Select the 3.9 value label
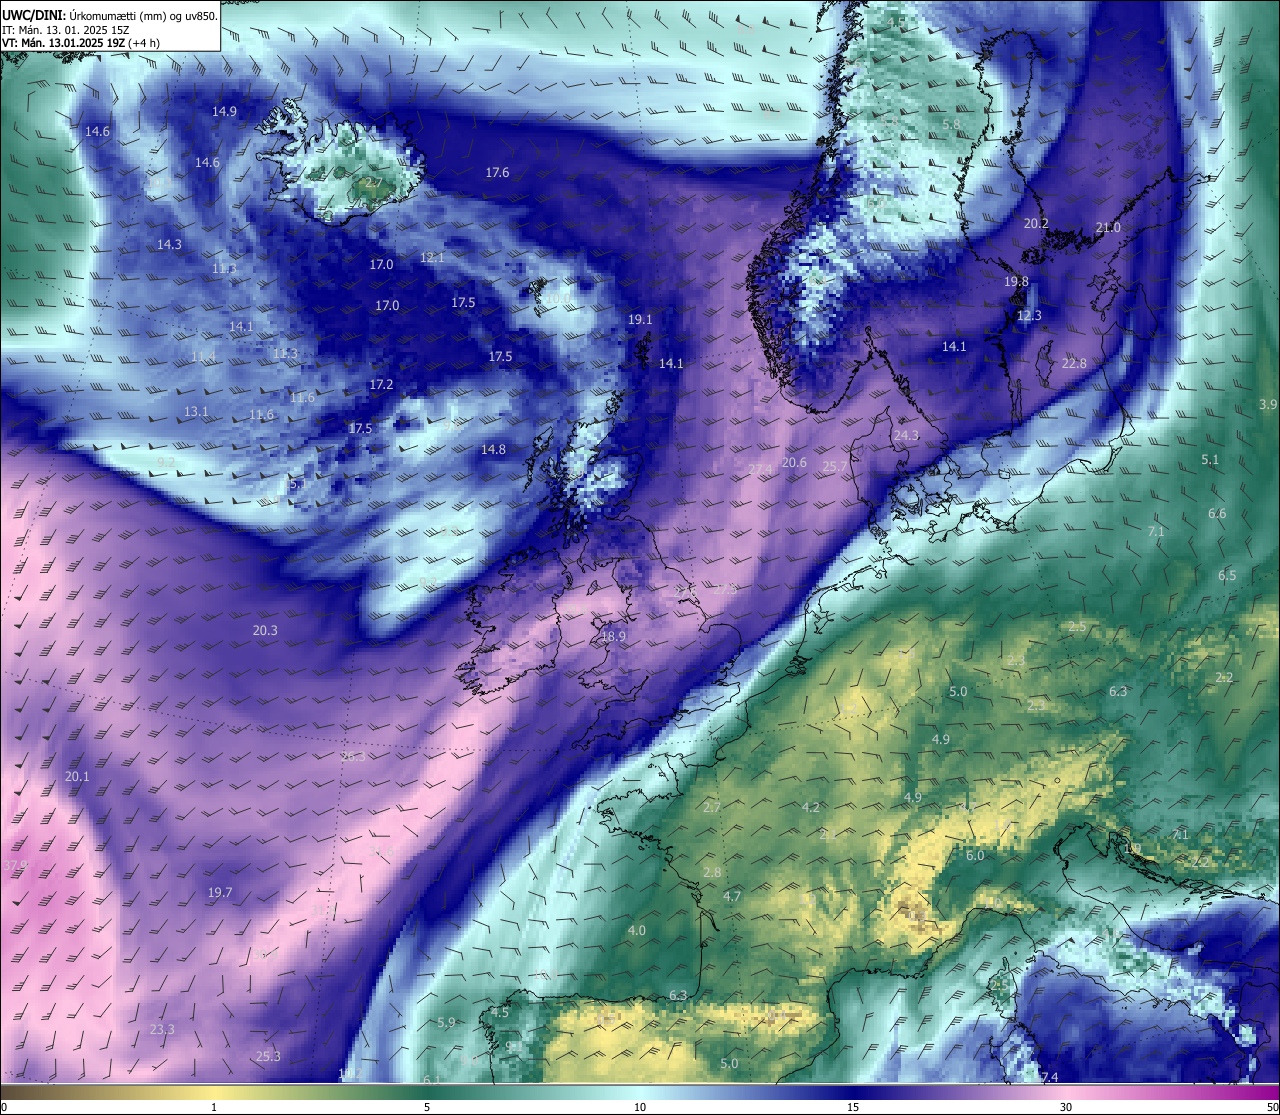1280x1115 pixels. [1268, 404]
